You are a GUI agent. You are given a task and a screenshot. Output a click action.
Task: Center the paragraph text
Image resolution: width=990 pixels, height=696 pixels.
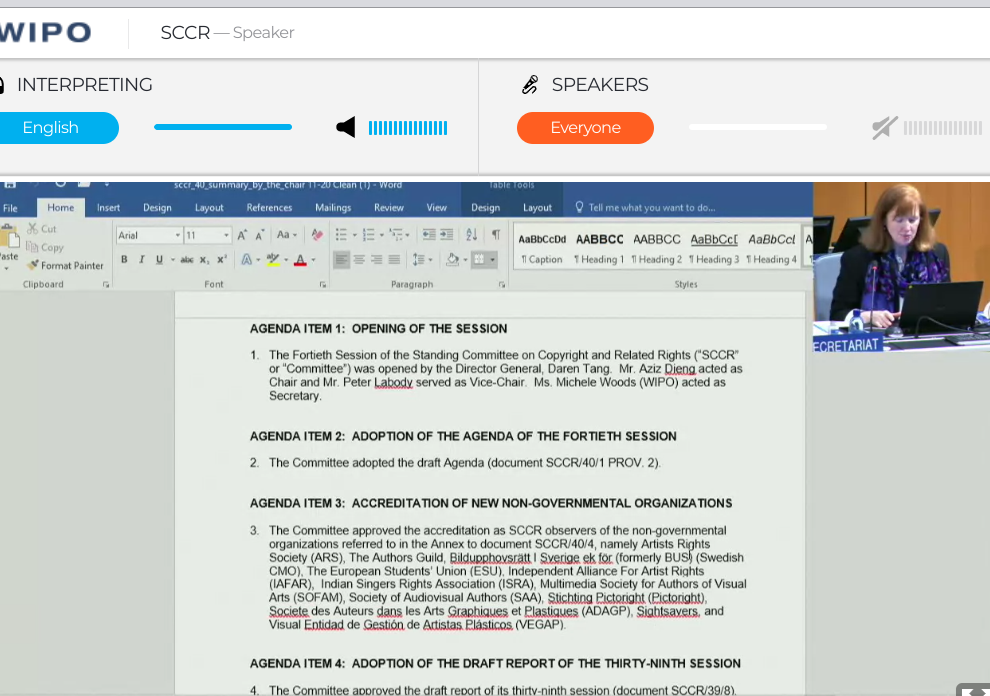pyautogui.click(x=359, y=260)
